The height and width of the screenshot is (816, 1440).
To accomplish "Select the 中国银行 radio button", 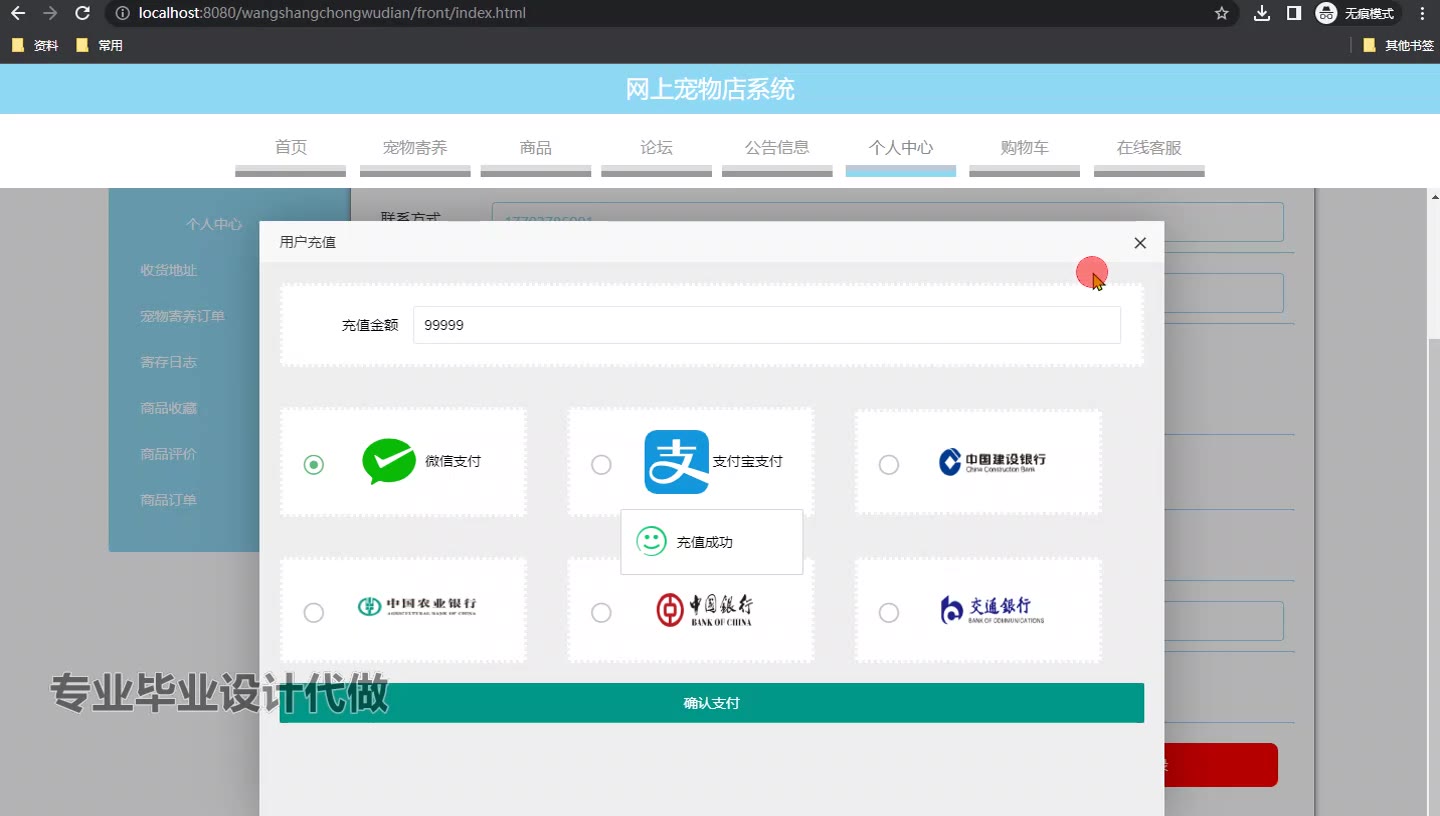I will (x=601, y=612).
